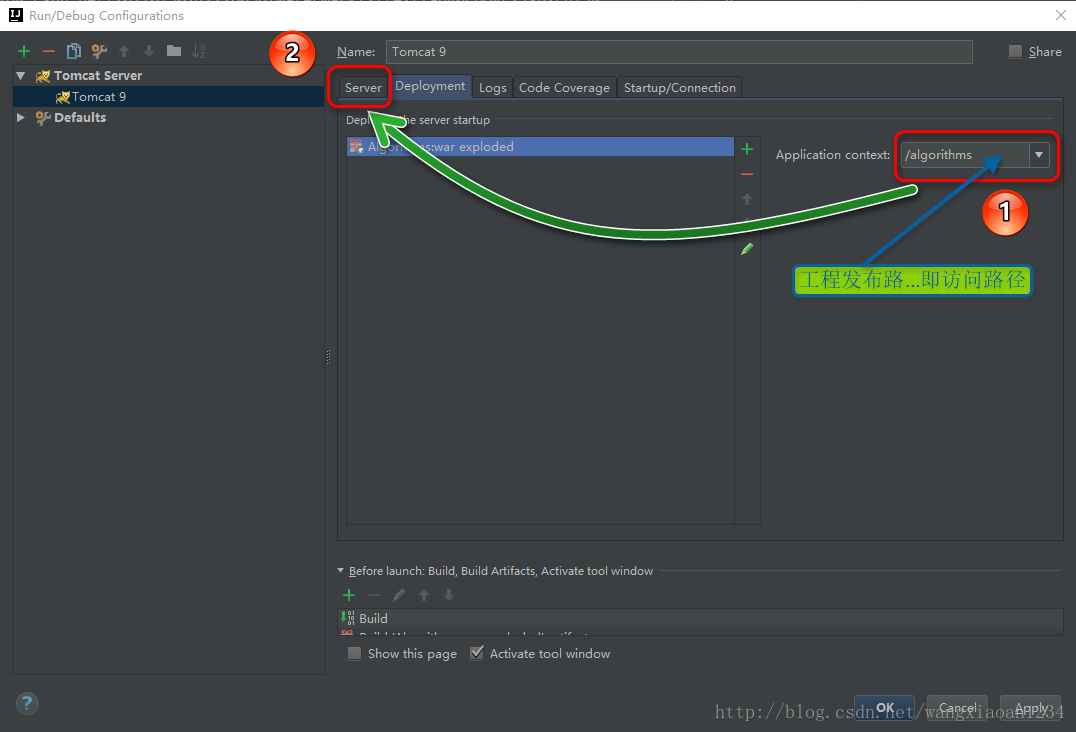
Task: Check the Show this page option
Action: (x=354, y=654)
